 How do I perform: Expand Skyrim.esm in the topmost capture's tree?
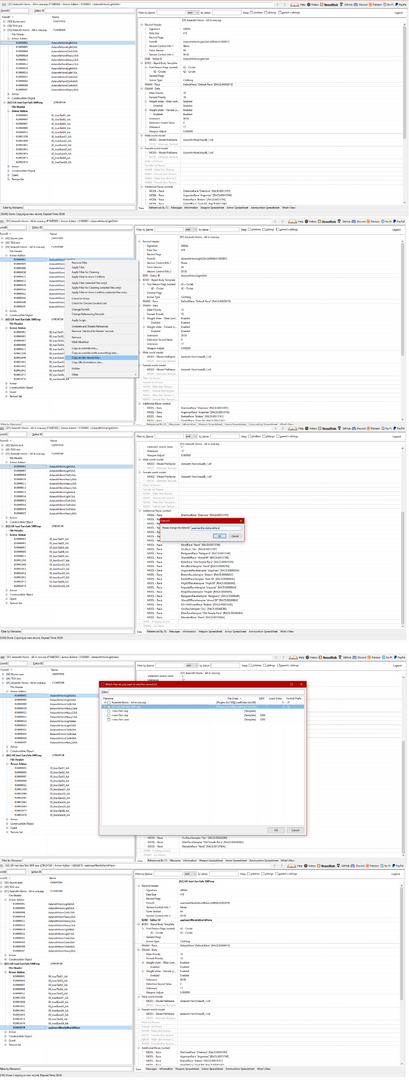click(4, 21)
